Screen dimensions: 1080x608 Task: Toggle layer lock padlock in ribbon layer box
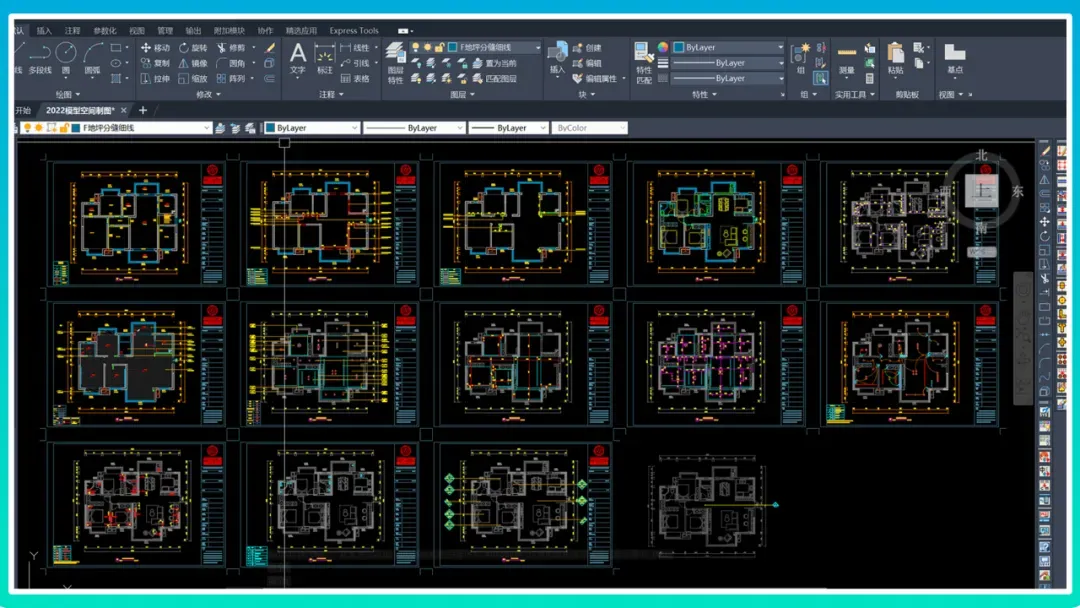[x=439, y=48]
